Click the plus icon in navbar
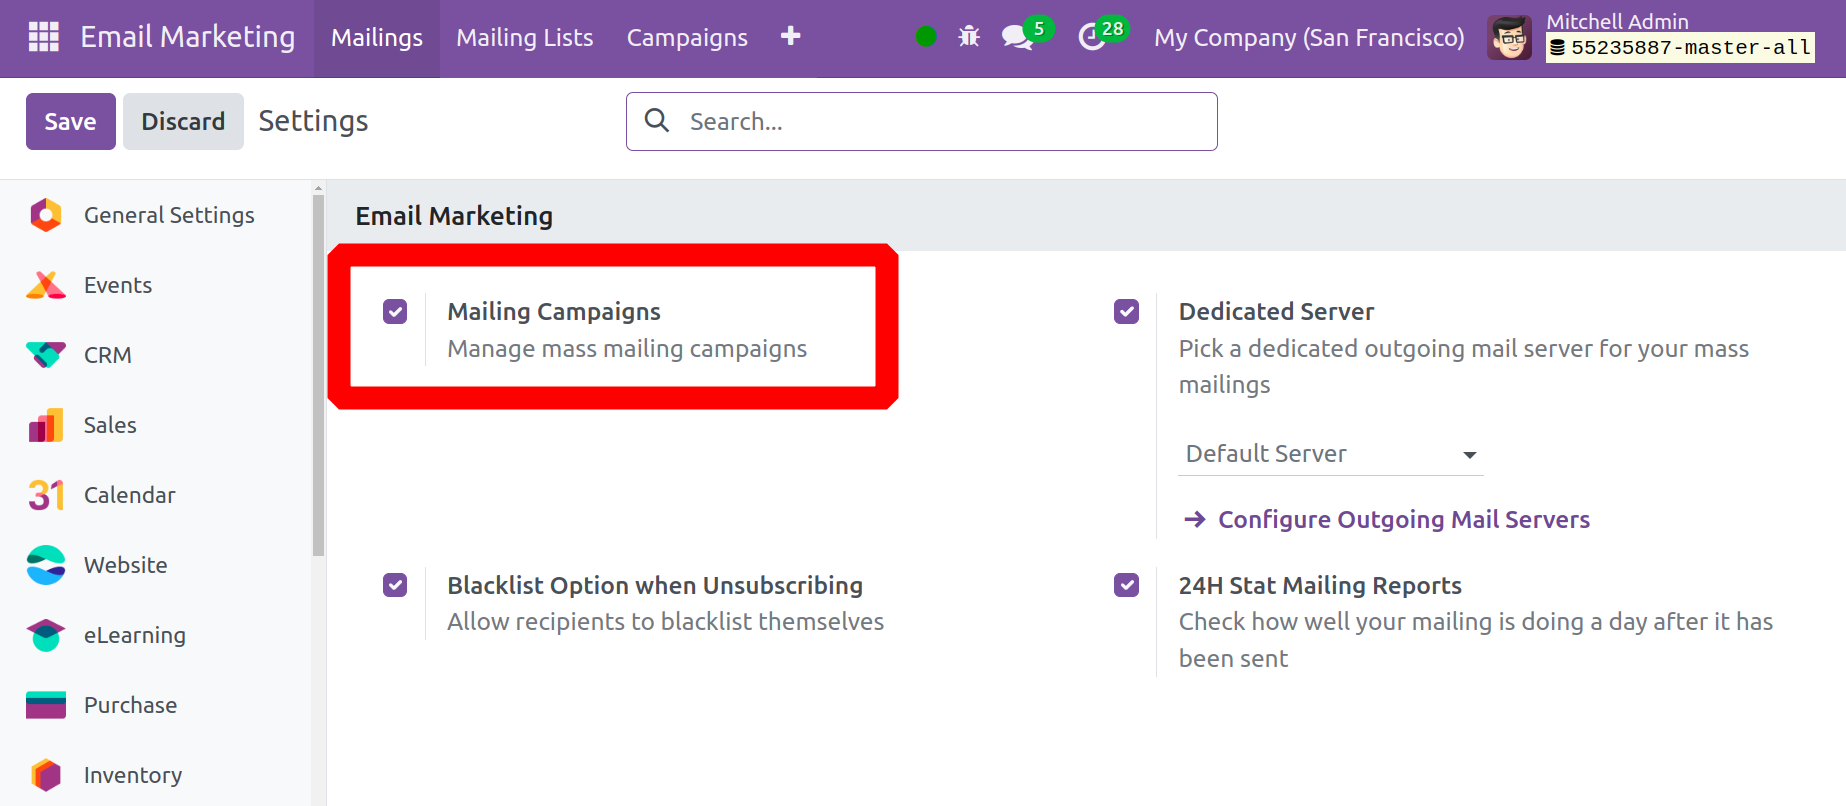The height and width of the screenshot is (806, 1846). pos(790,37)
